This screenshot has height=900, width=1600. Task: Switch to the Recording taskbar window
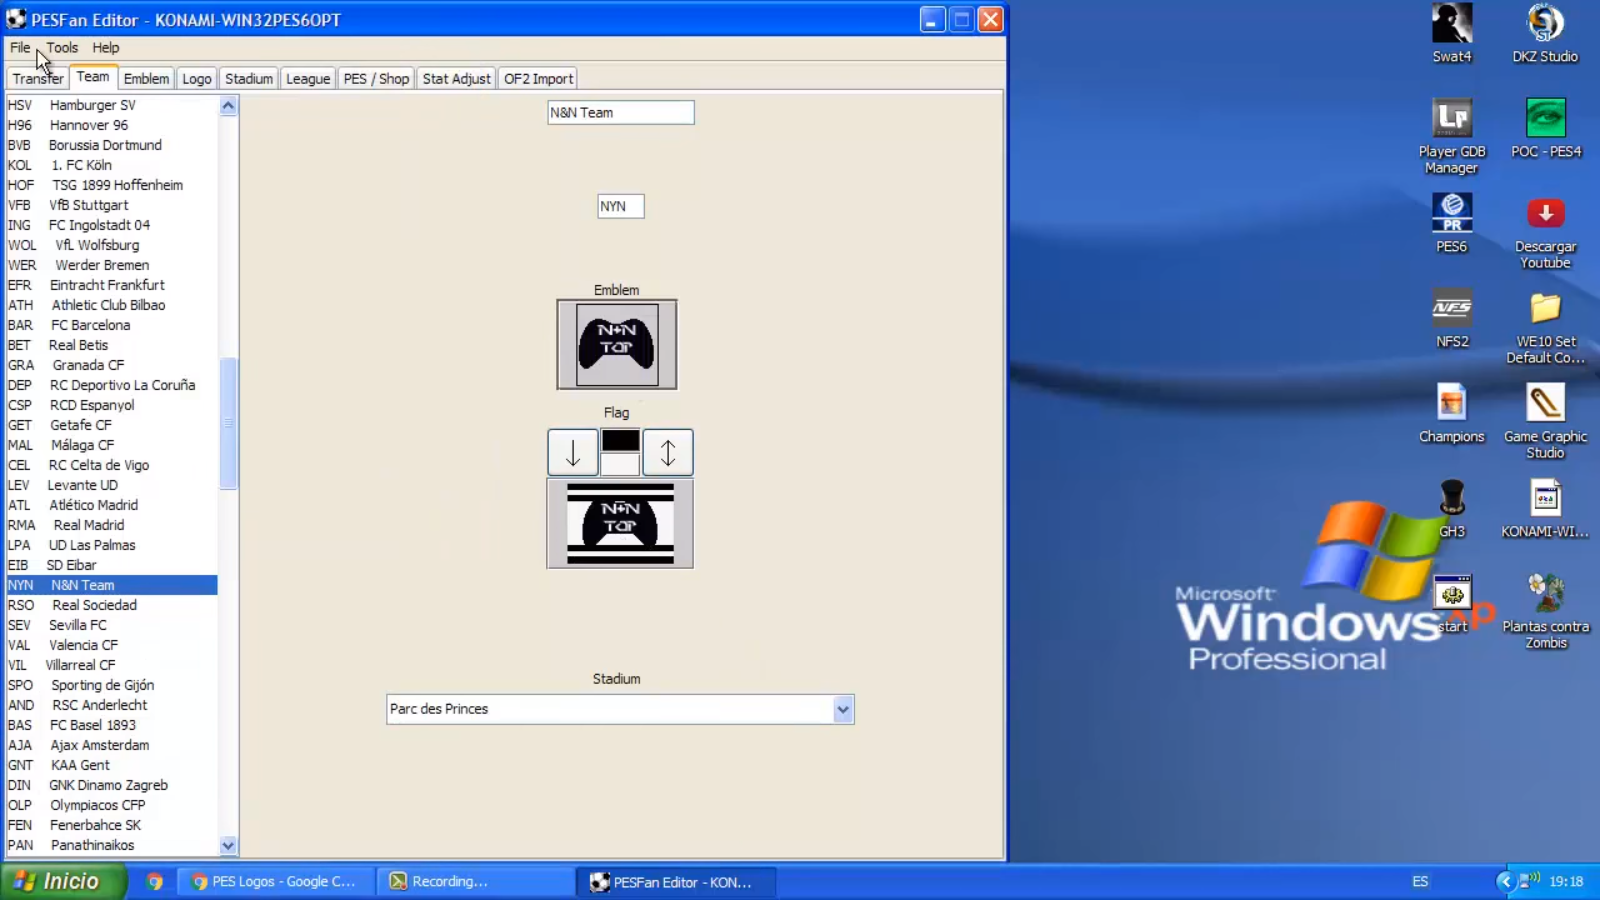click(475, 881)
